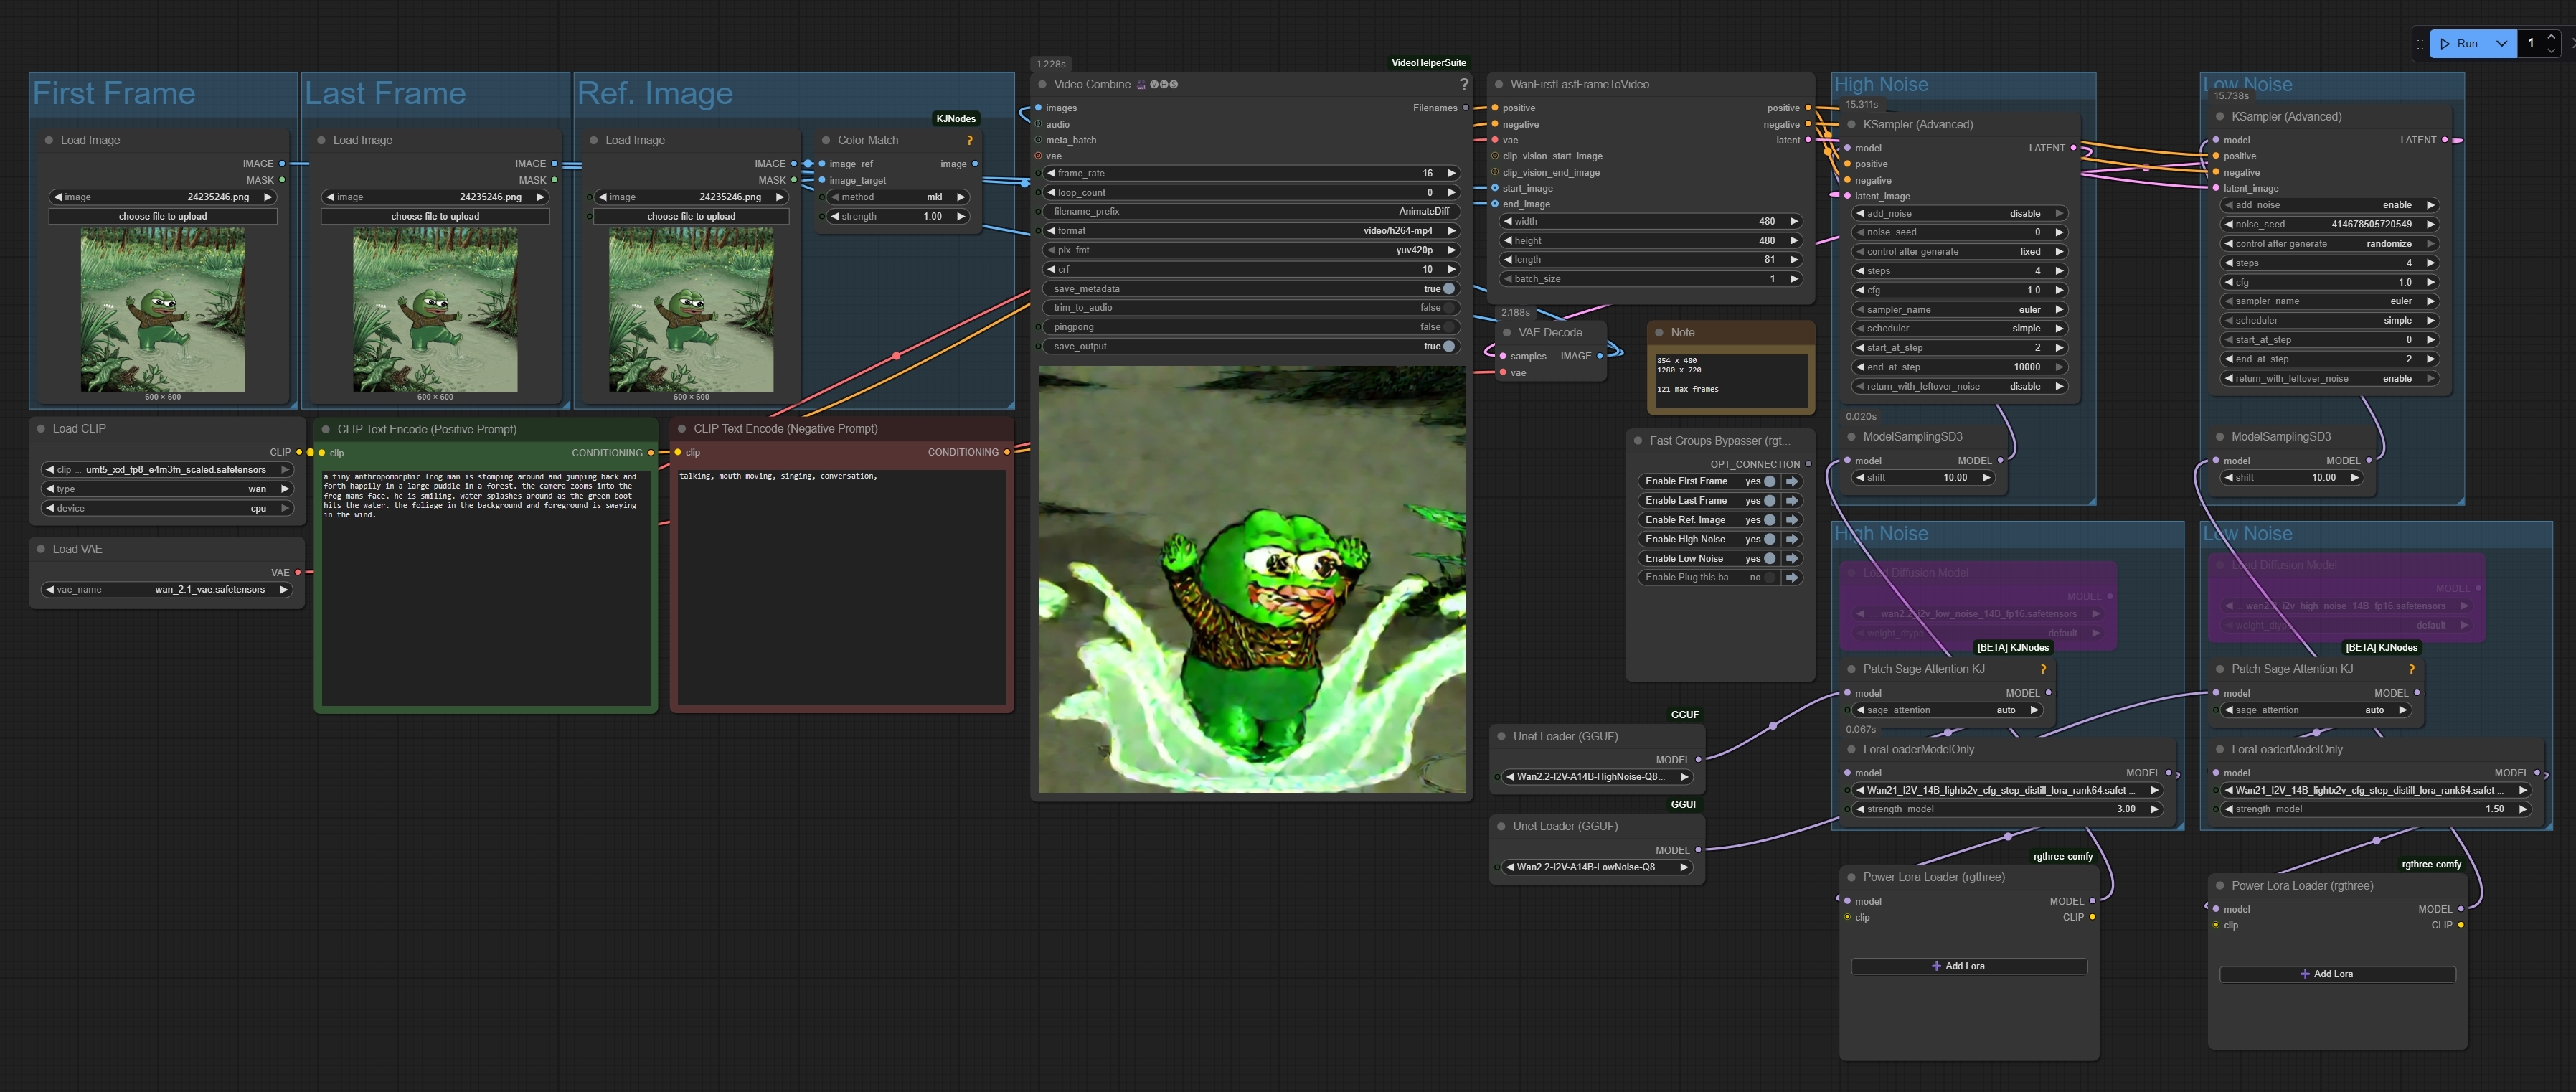2576x1092 pixels.
Task: Collapse the Load CLIP node via title dot
Action: [41, 428]
